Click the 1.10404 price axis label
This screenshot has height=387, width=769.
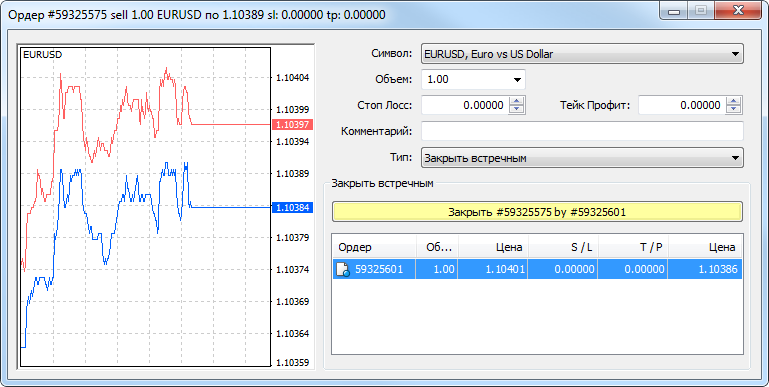coord(293,77)
